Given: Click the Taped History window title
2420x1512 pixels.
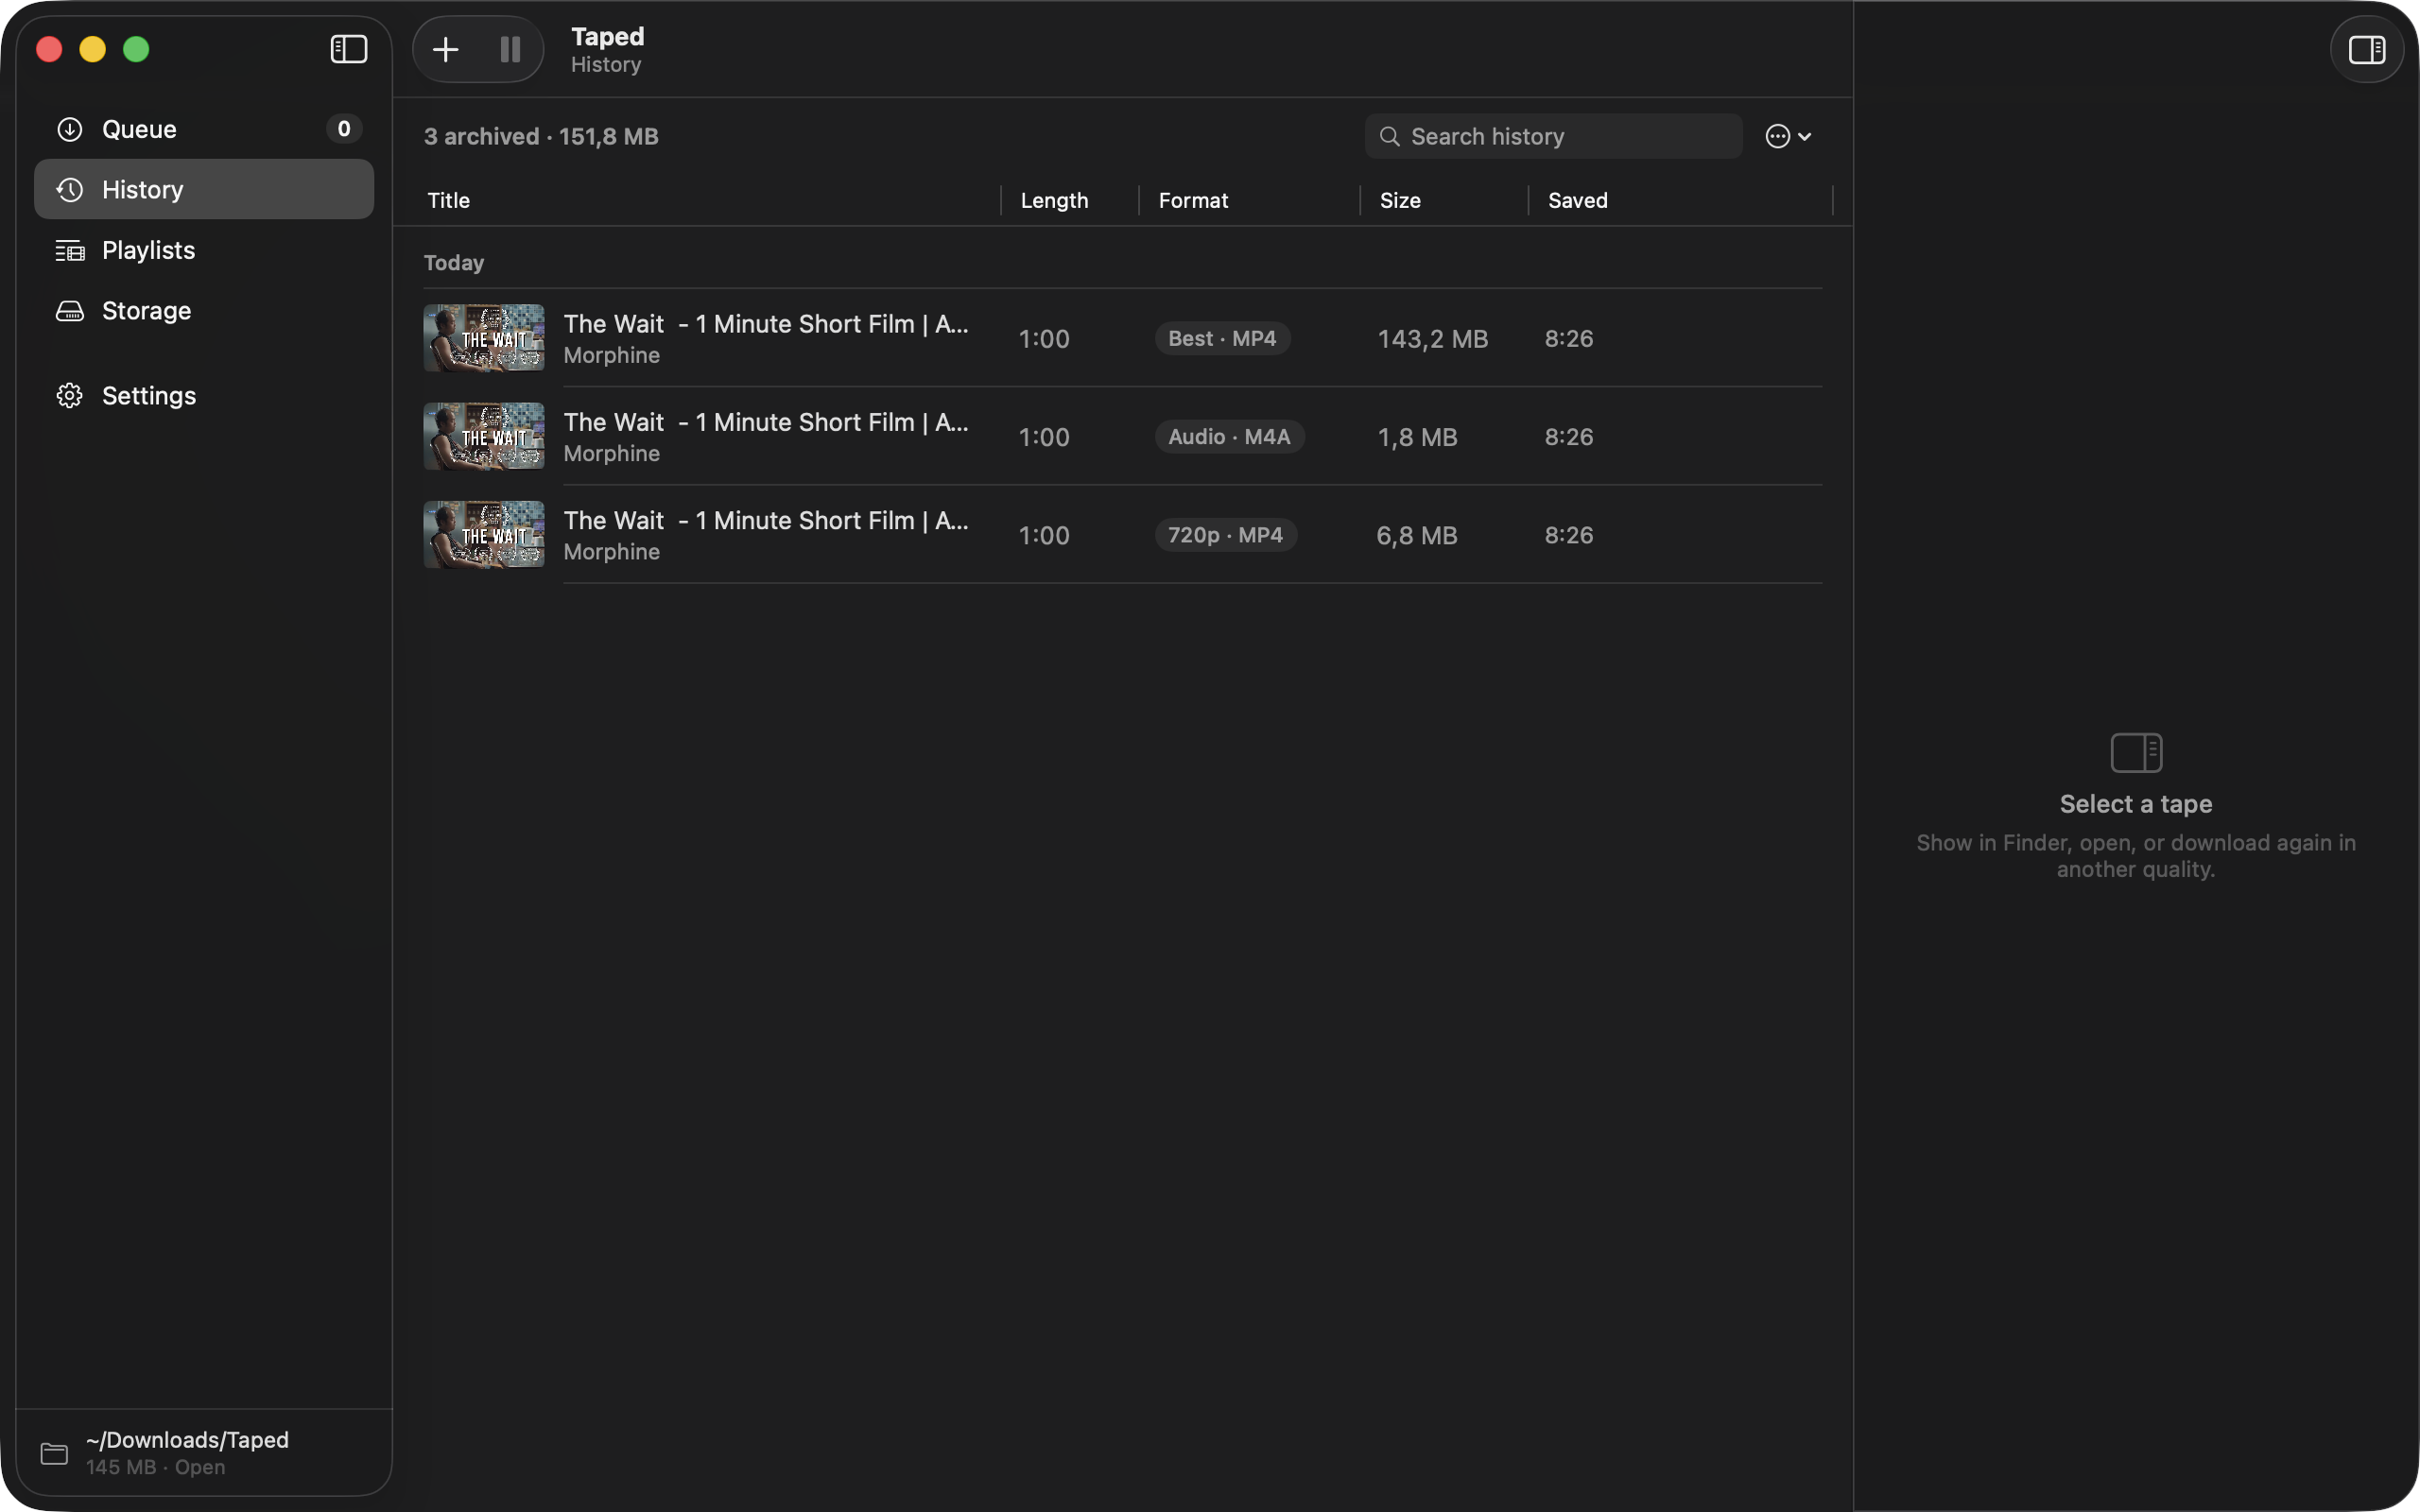Looking at the screenshot, I should pos(607,49).
